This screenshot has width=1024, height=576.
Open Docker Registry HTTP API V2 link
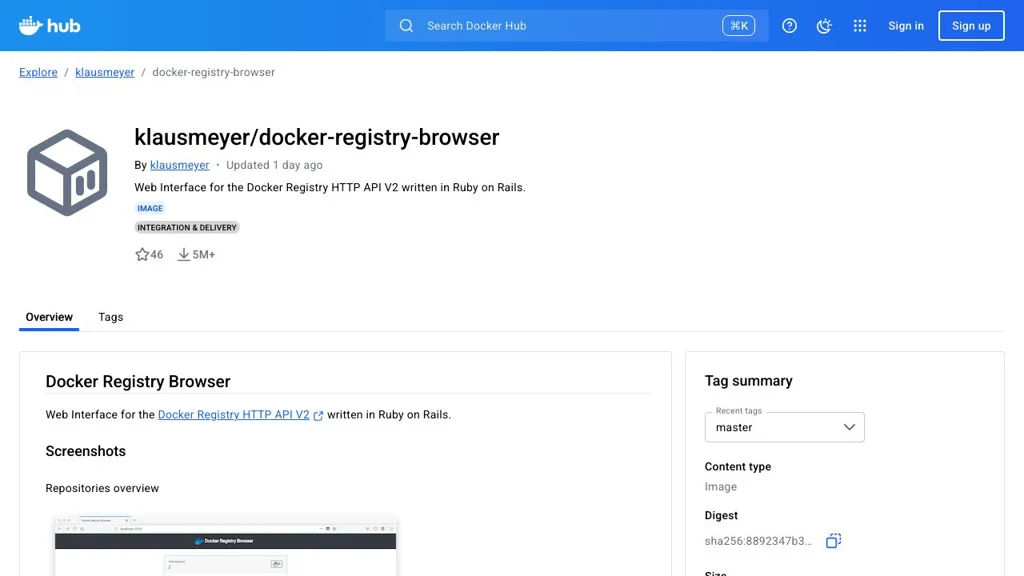(234, 415)
